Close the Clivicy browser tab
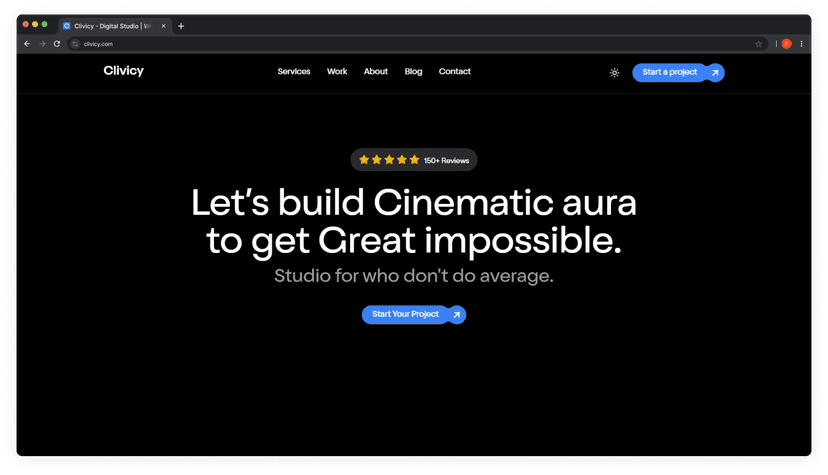Viewport: 828px width, 475px height. point(163,26)
